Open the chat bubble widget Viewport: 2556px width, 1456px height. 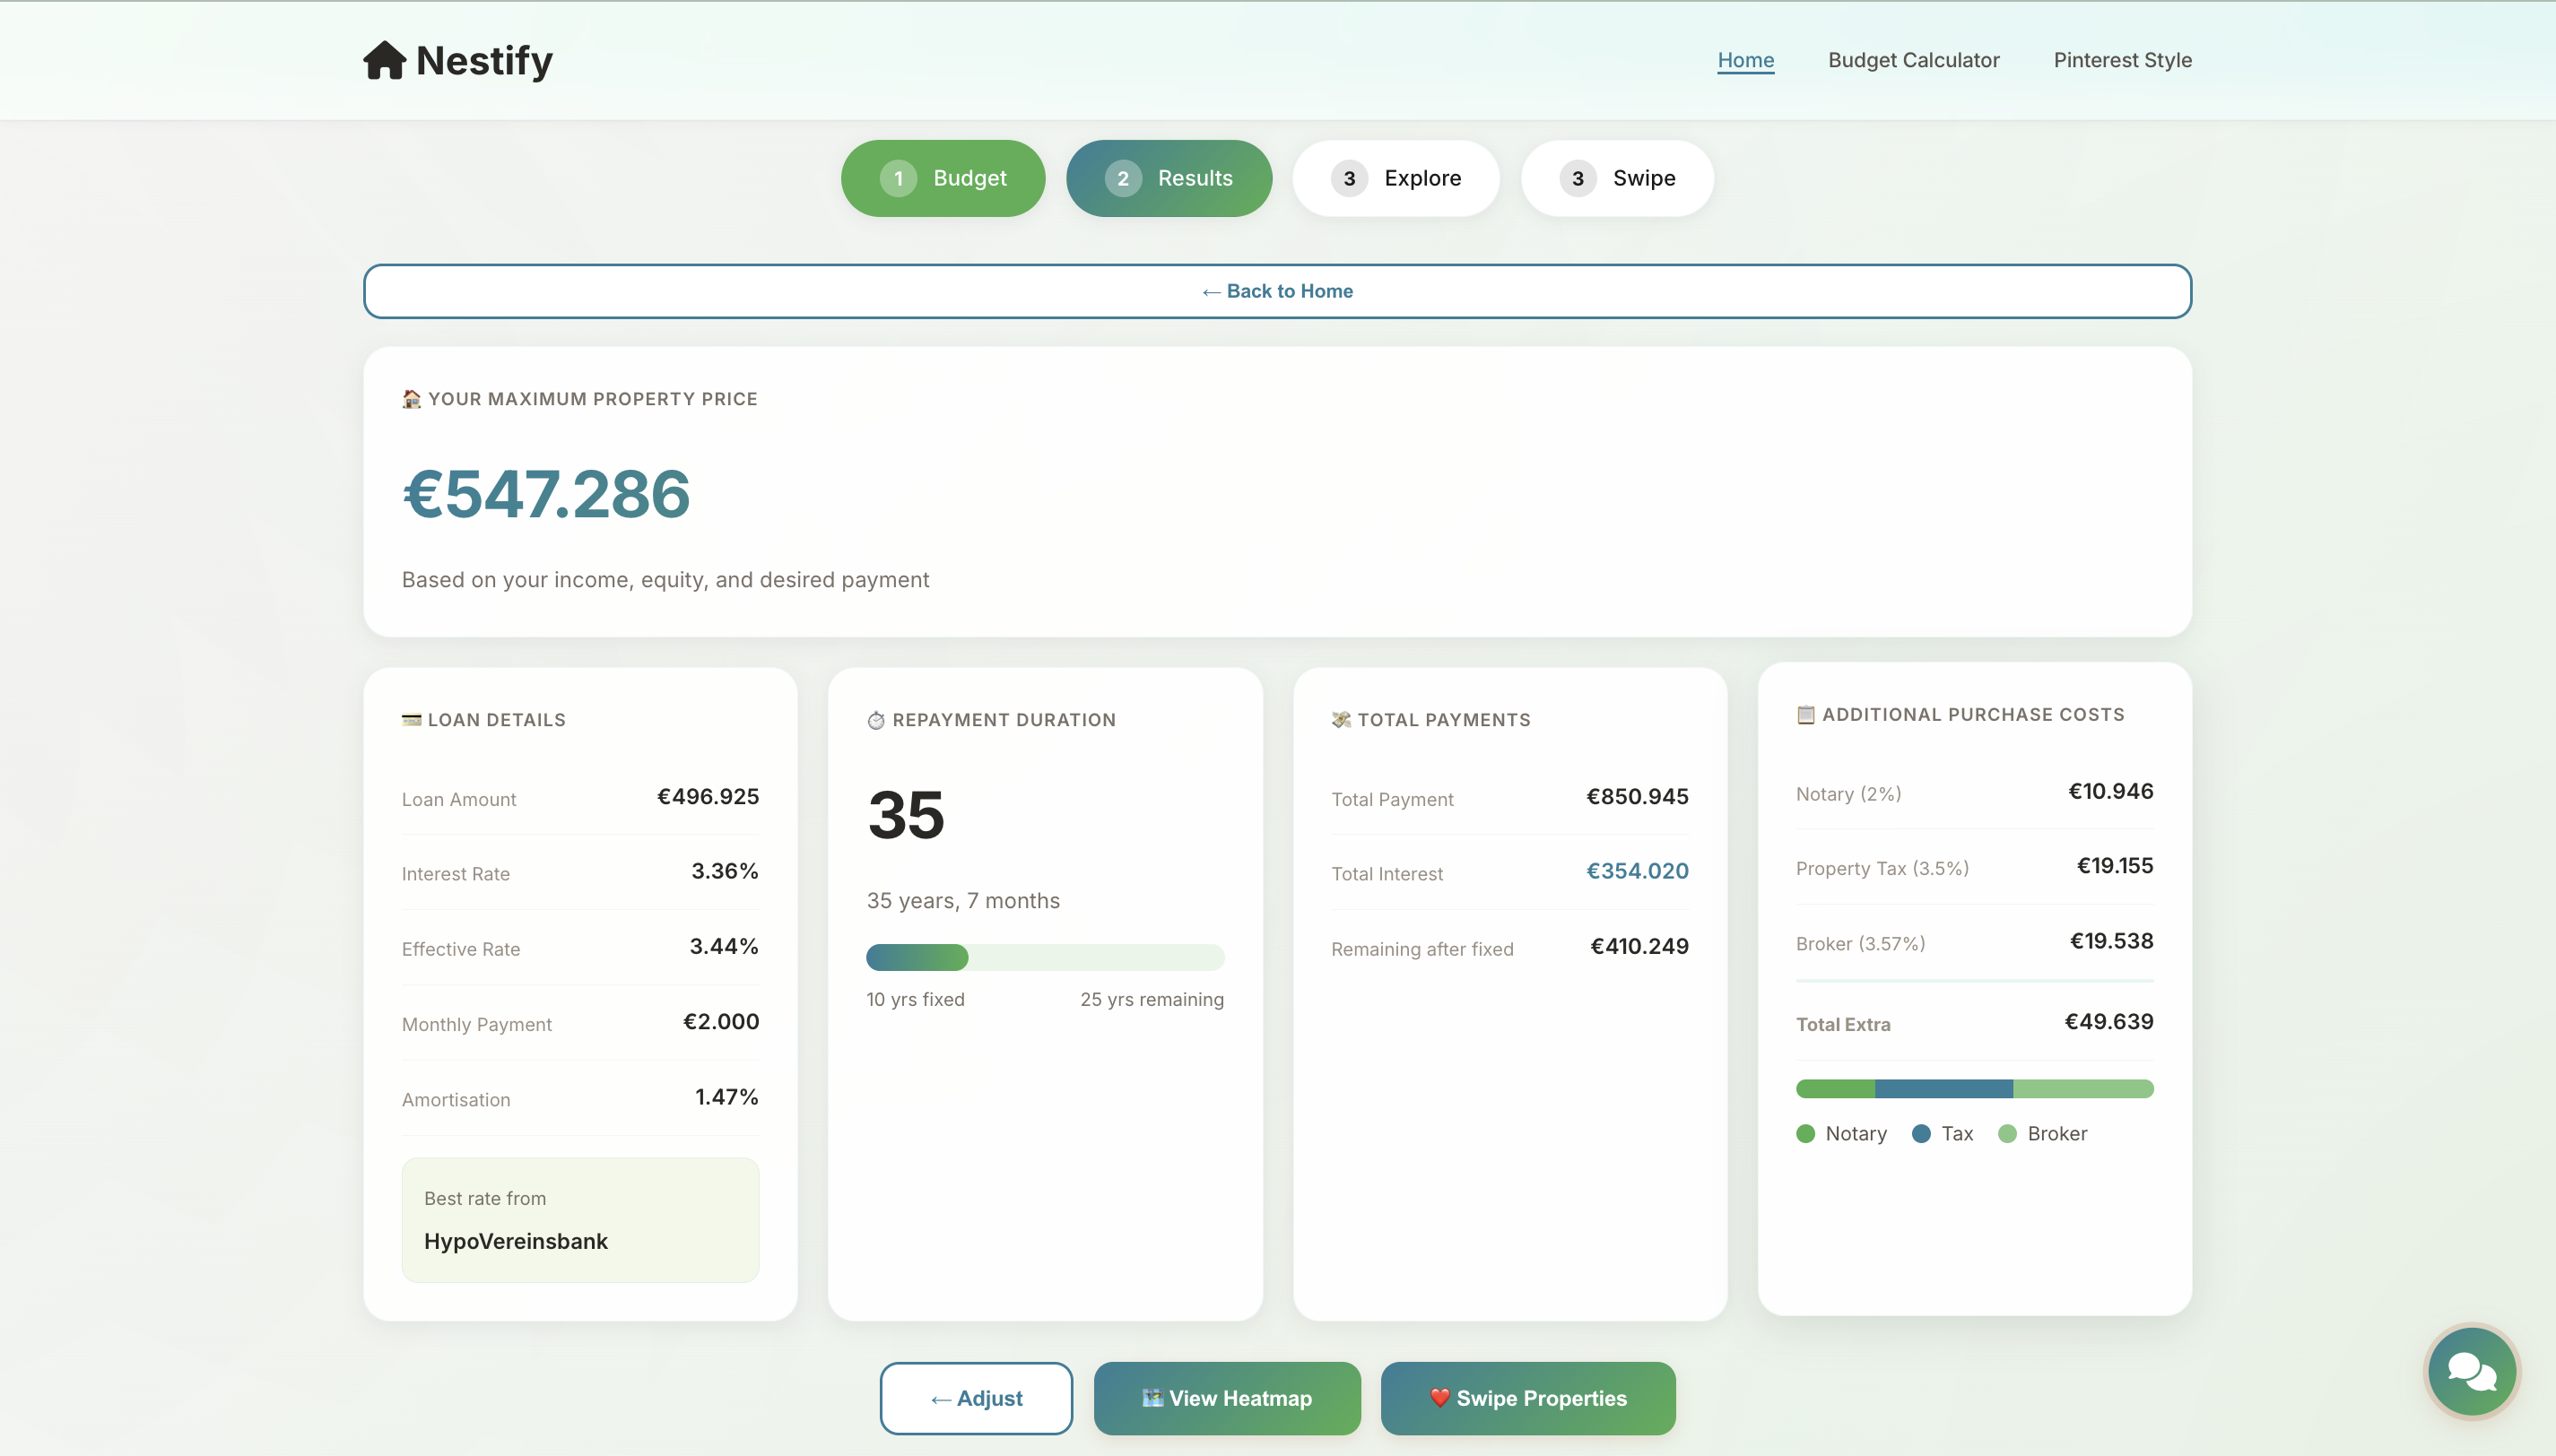(2471, 1372)
